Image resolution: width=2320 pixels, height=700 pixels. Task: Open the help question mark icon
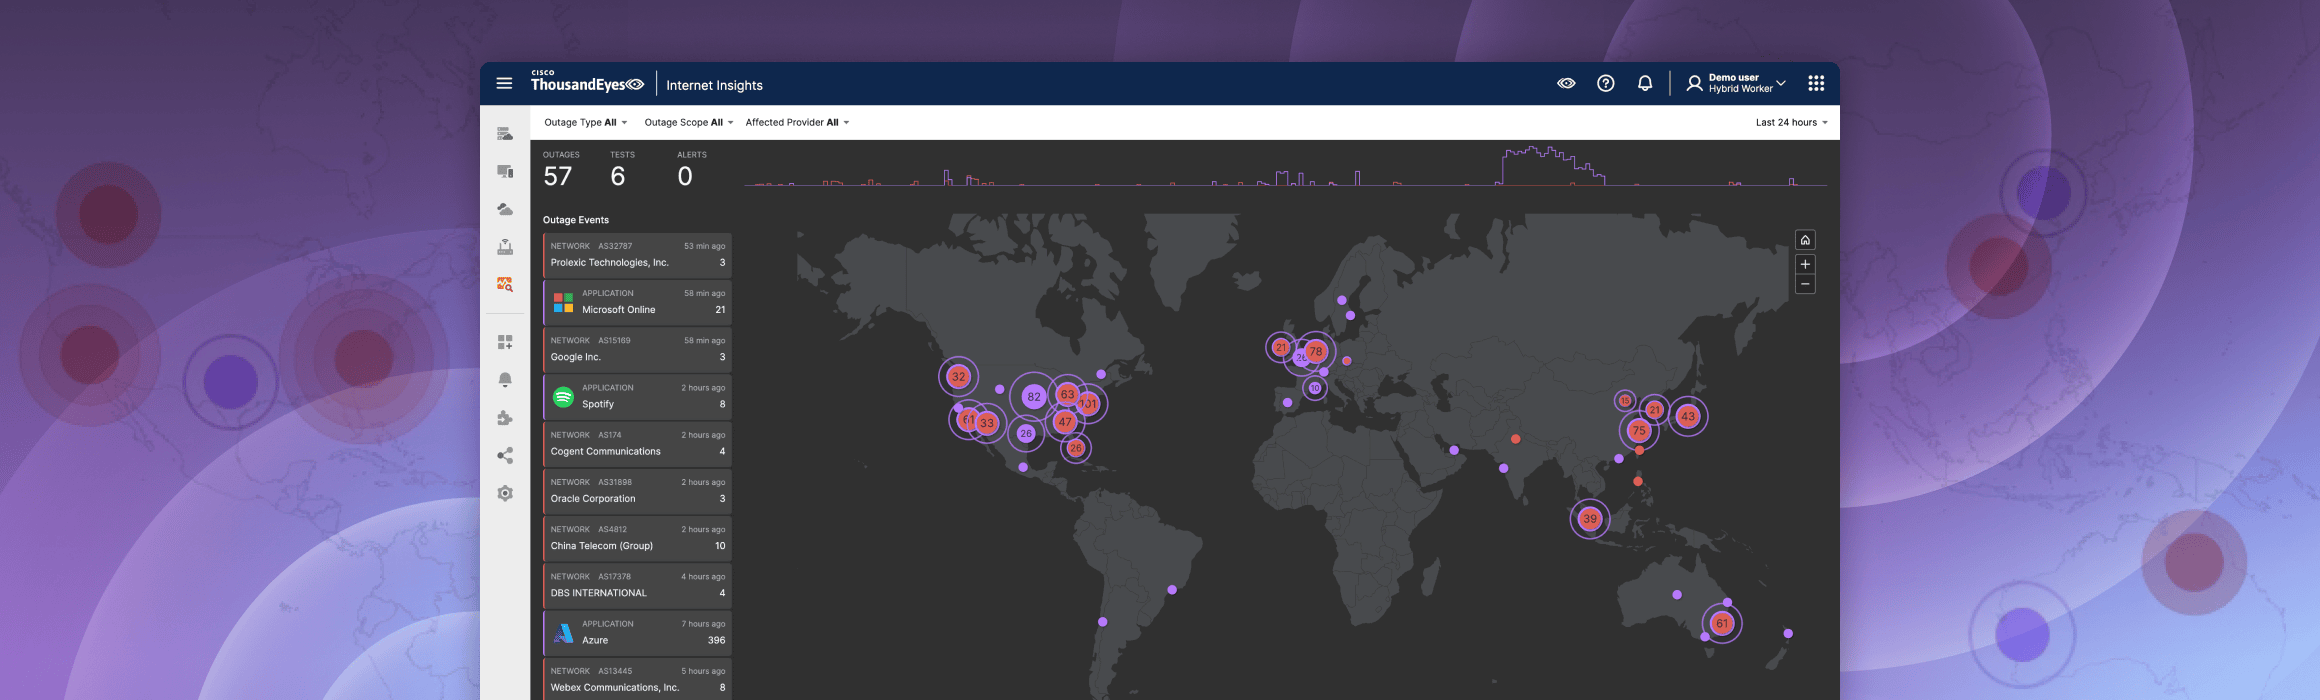coord(1605,84)
